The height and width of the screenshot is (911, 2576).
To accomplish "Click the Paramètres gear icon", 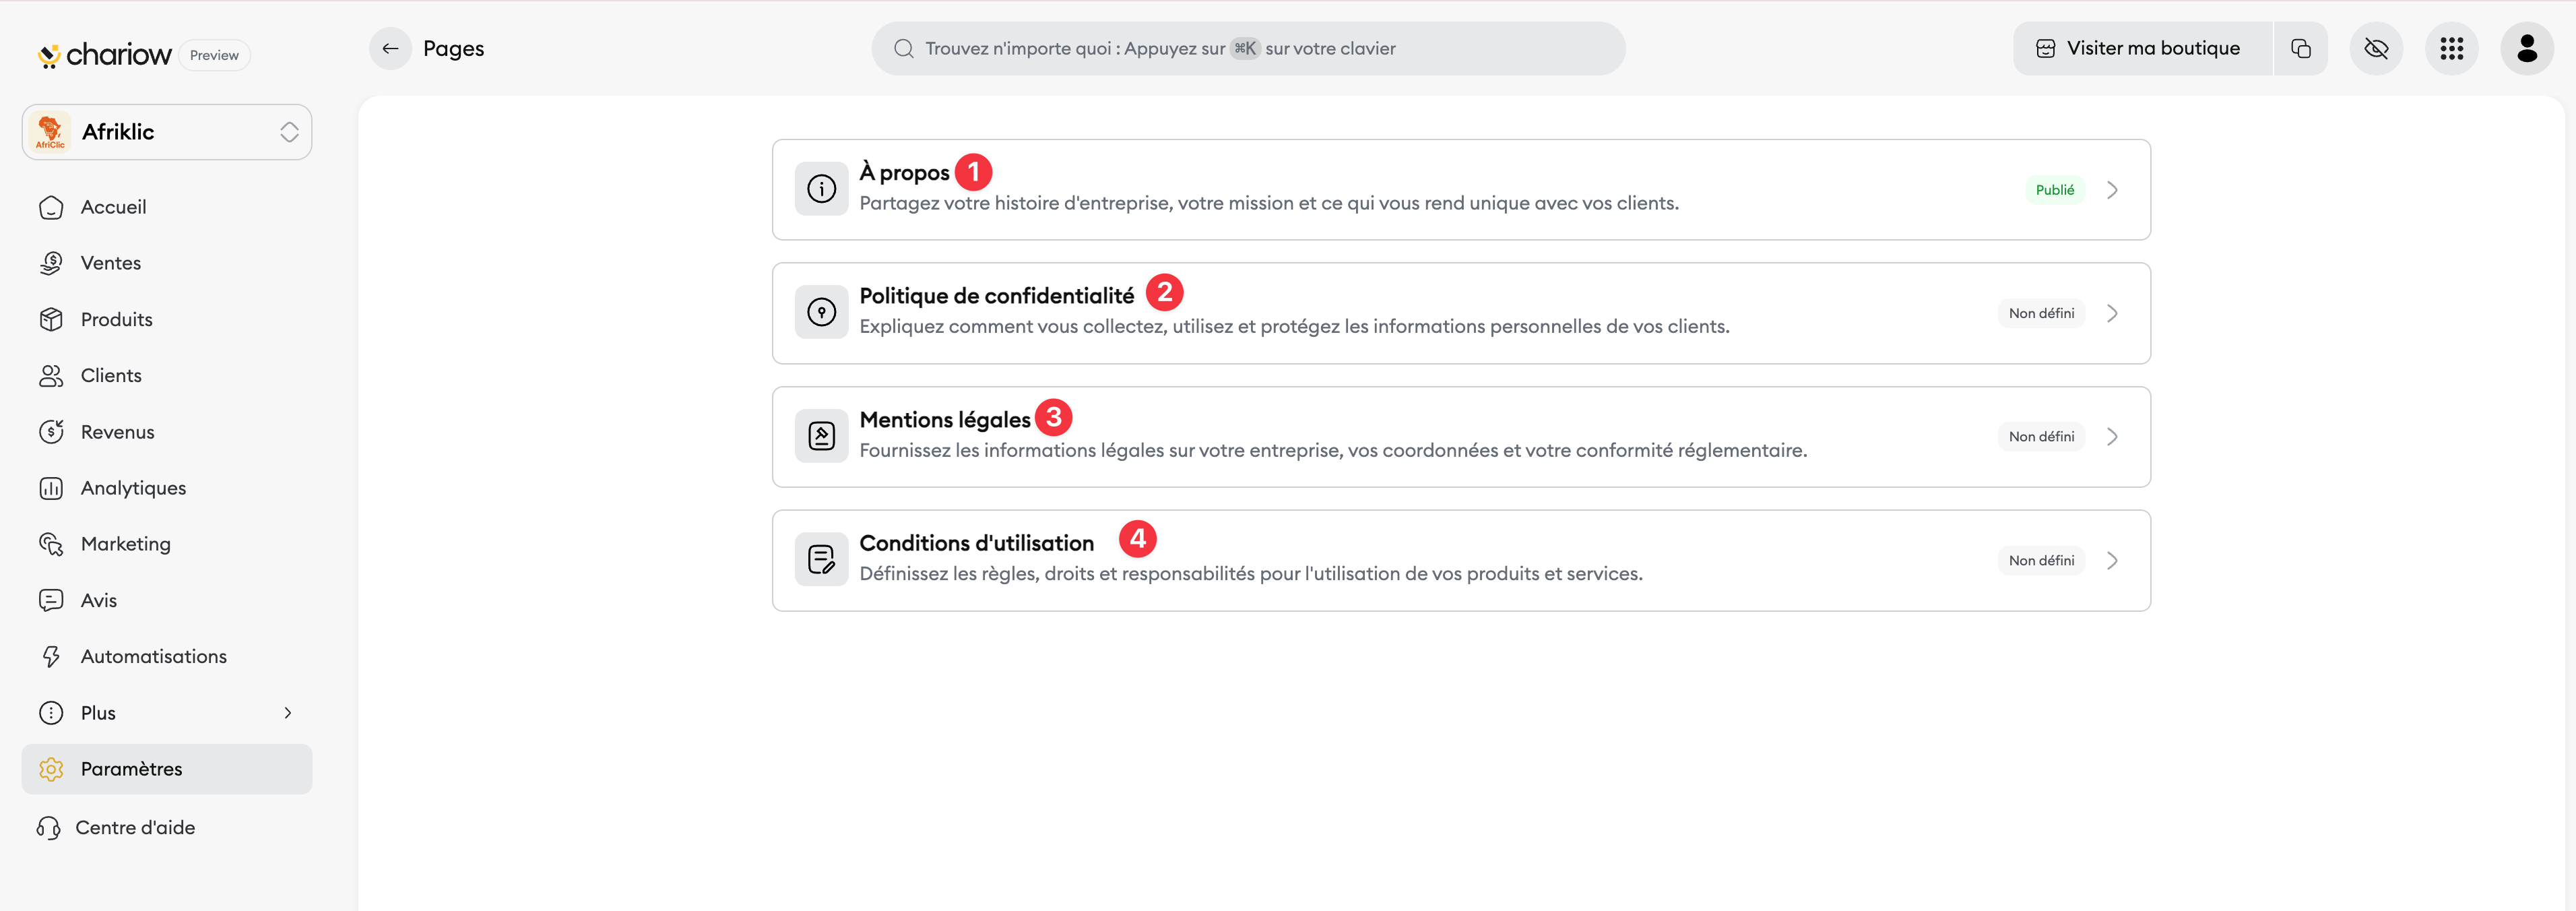I will coord(51,769).
